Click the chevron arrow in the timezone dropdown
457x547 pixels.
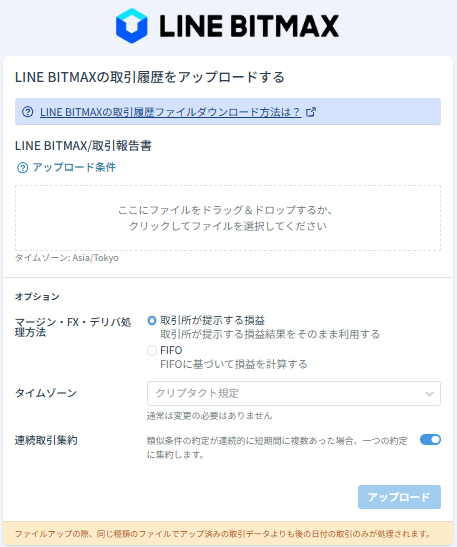429,394
